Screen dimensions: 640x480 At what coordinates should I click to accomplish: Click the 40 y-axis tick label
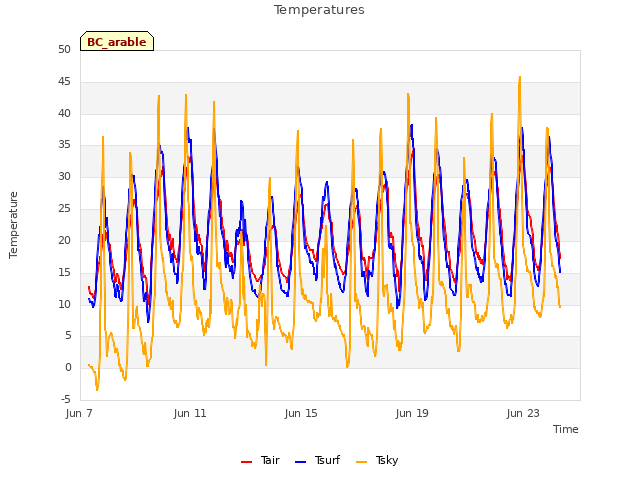[x=64, y=113]
